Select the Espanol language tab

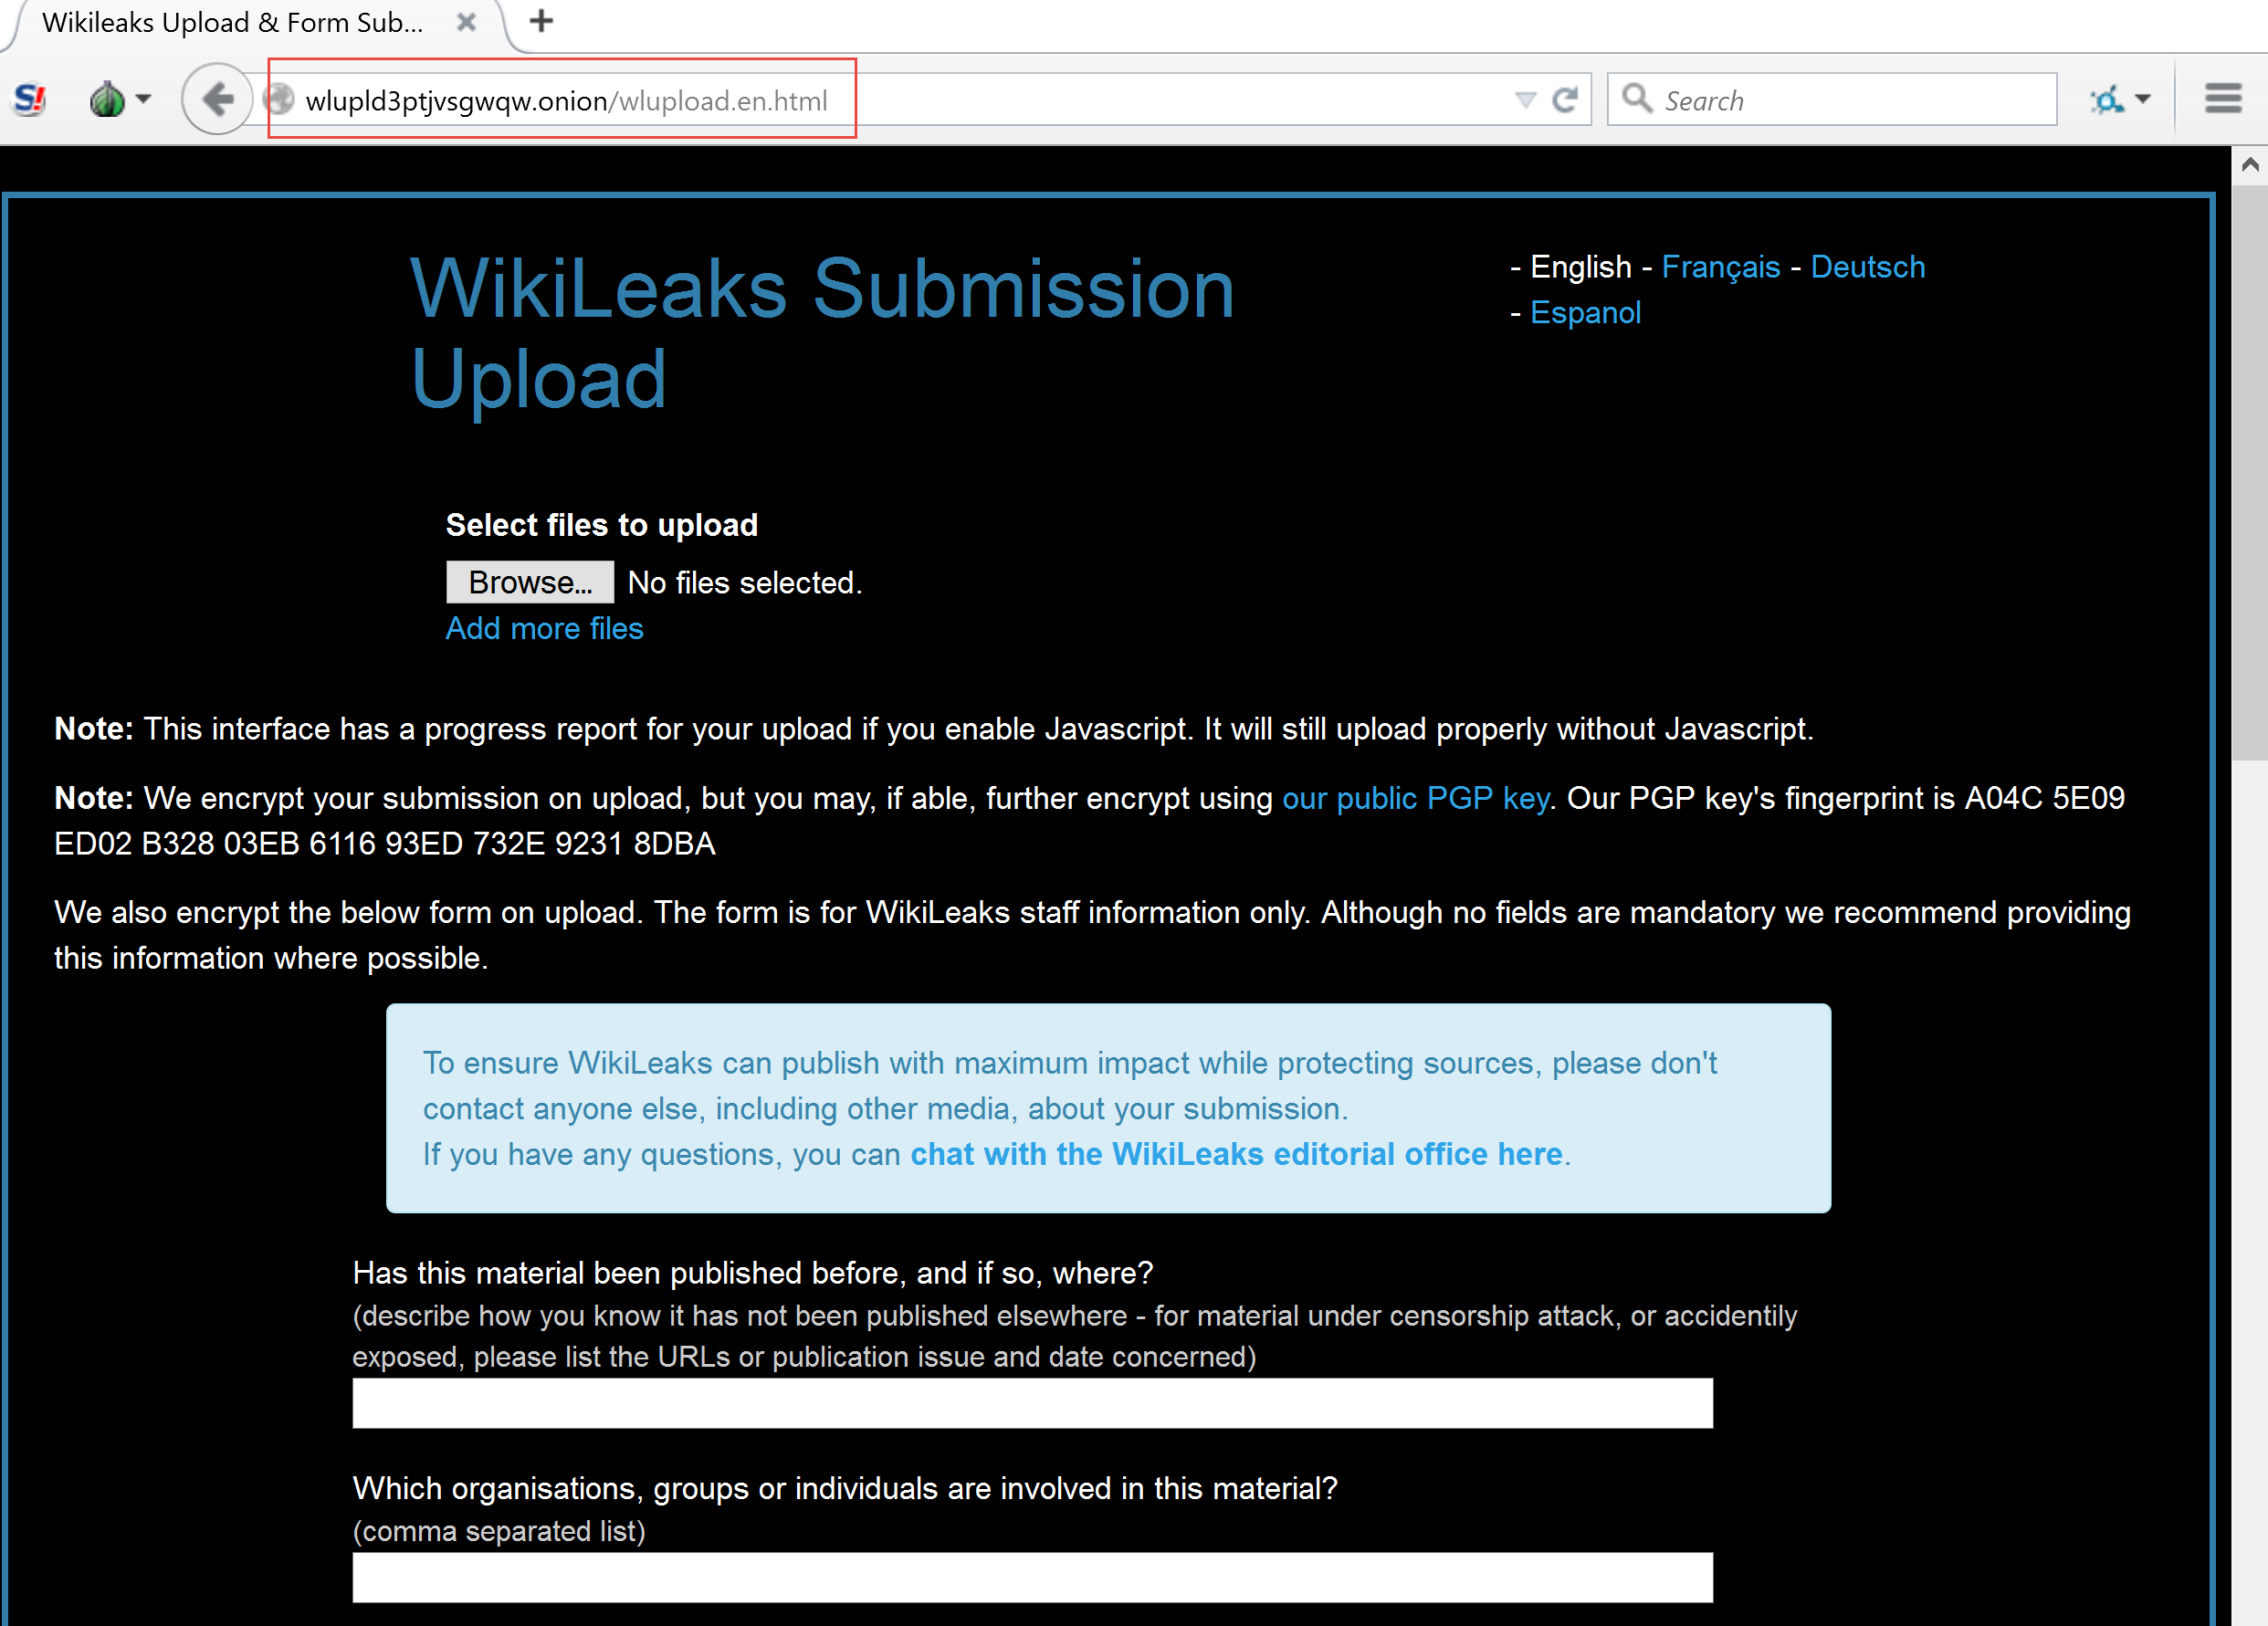pyautogui.click(x=1587, y=313)
